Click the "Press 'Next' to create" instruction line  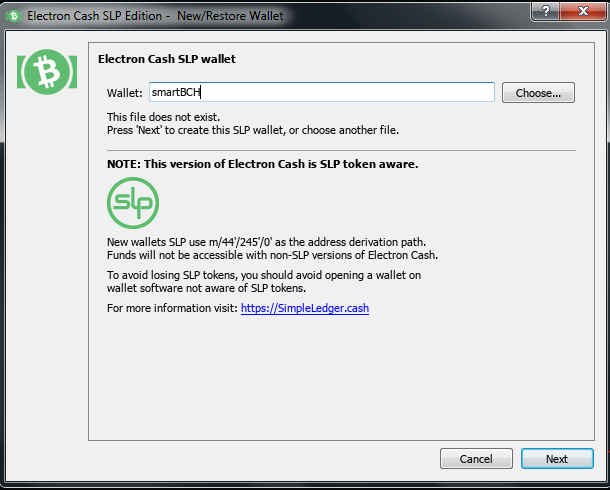tap(253, 130)
